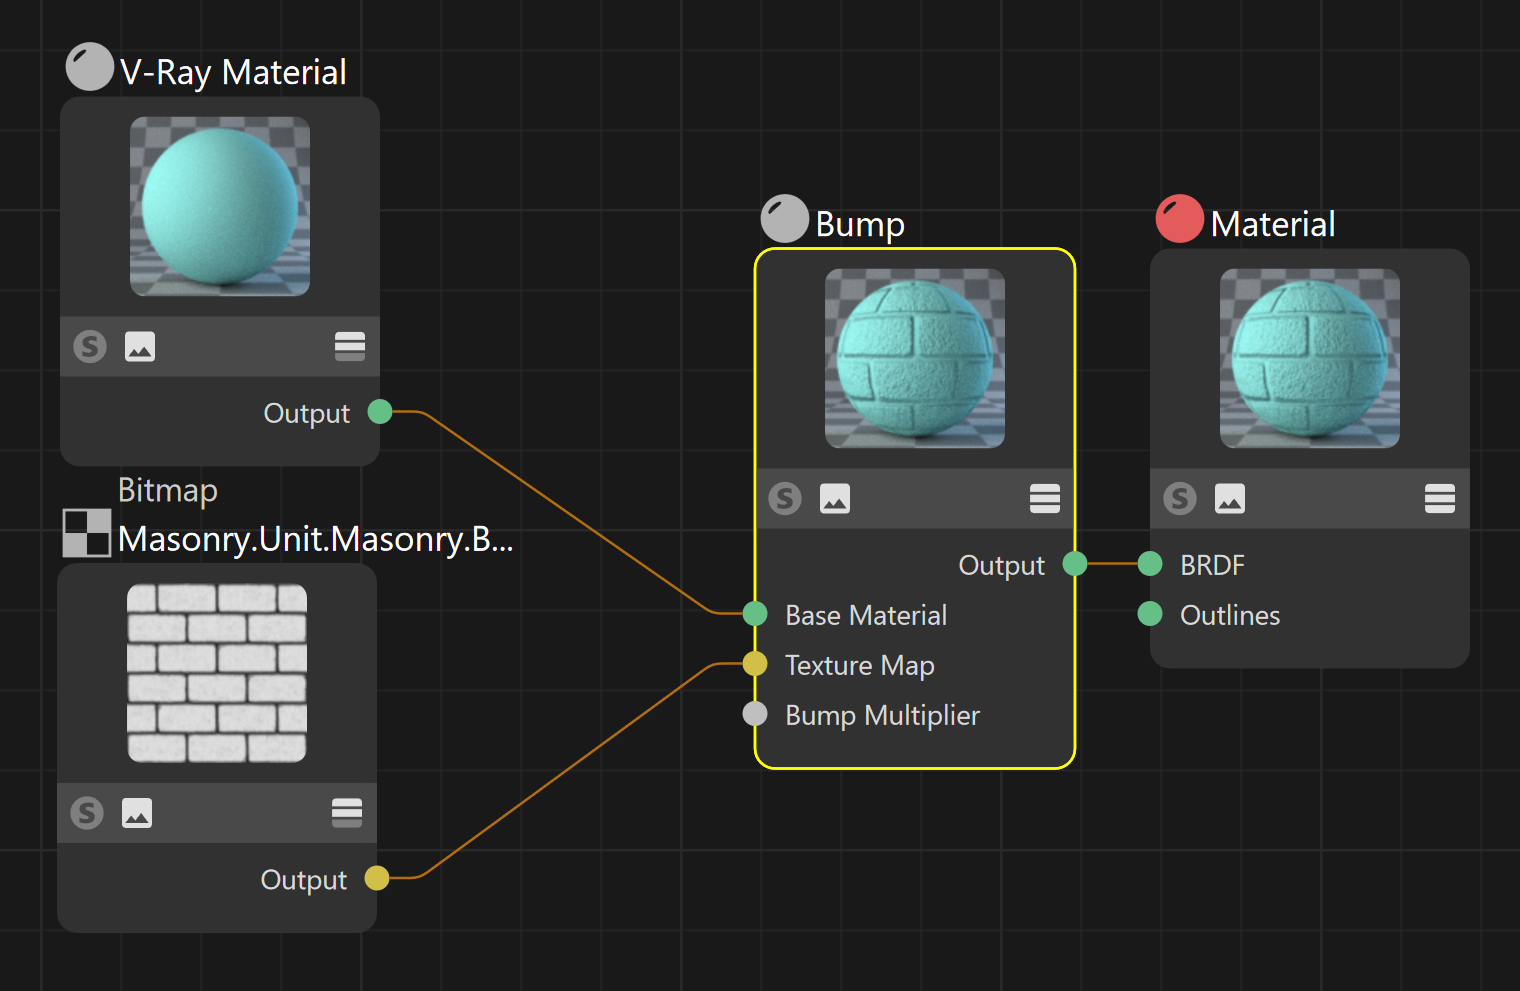Click the V-Ray Material Output socket

380,412
